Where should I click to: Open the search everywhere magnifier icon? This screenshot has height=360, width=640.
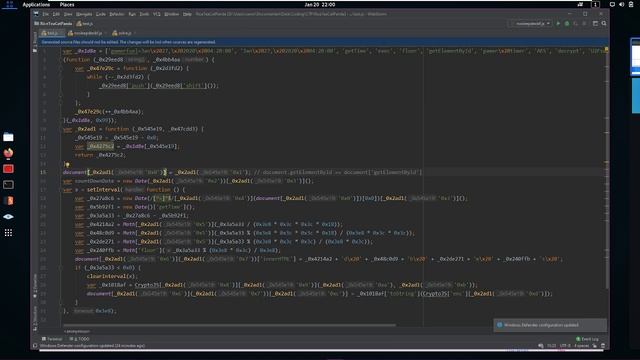click(x=604, y=24)
